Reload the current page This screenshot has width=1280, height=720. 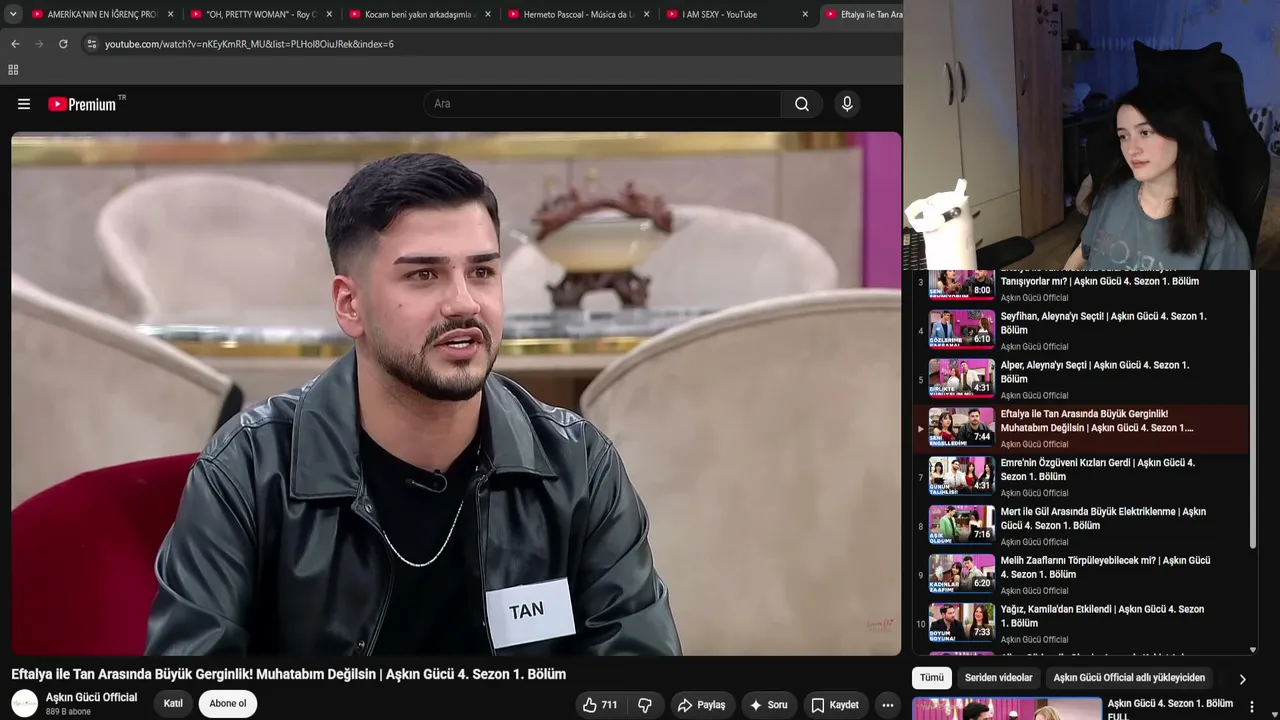pos(63,44)
